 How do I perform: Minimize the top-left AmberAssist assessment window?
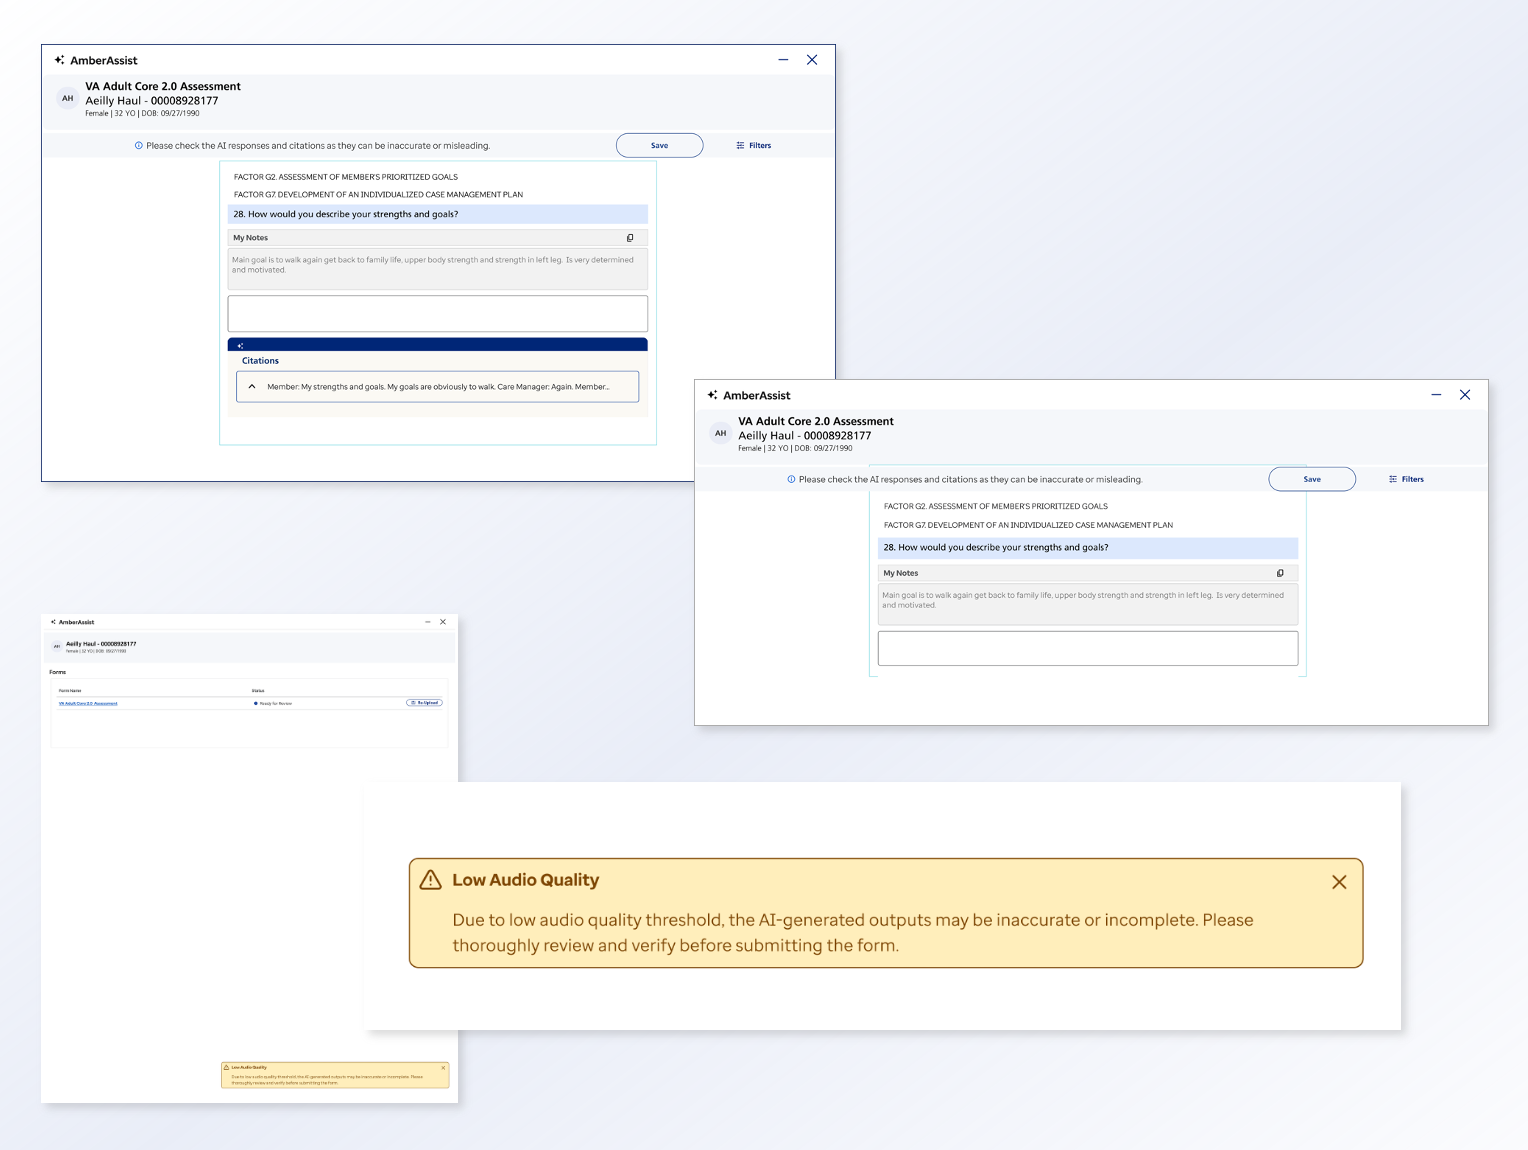click(x=783, y=60)
